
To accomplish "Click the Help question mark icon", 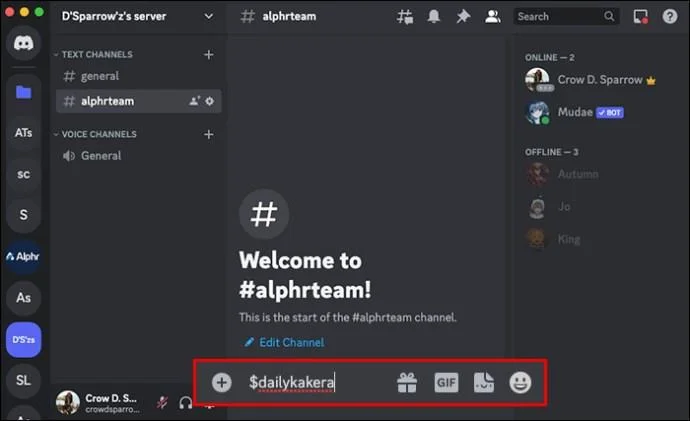I will (x=670, y=16).
